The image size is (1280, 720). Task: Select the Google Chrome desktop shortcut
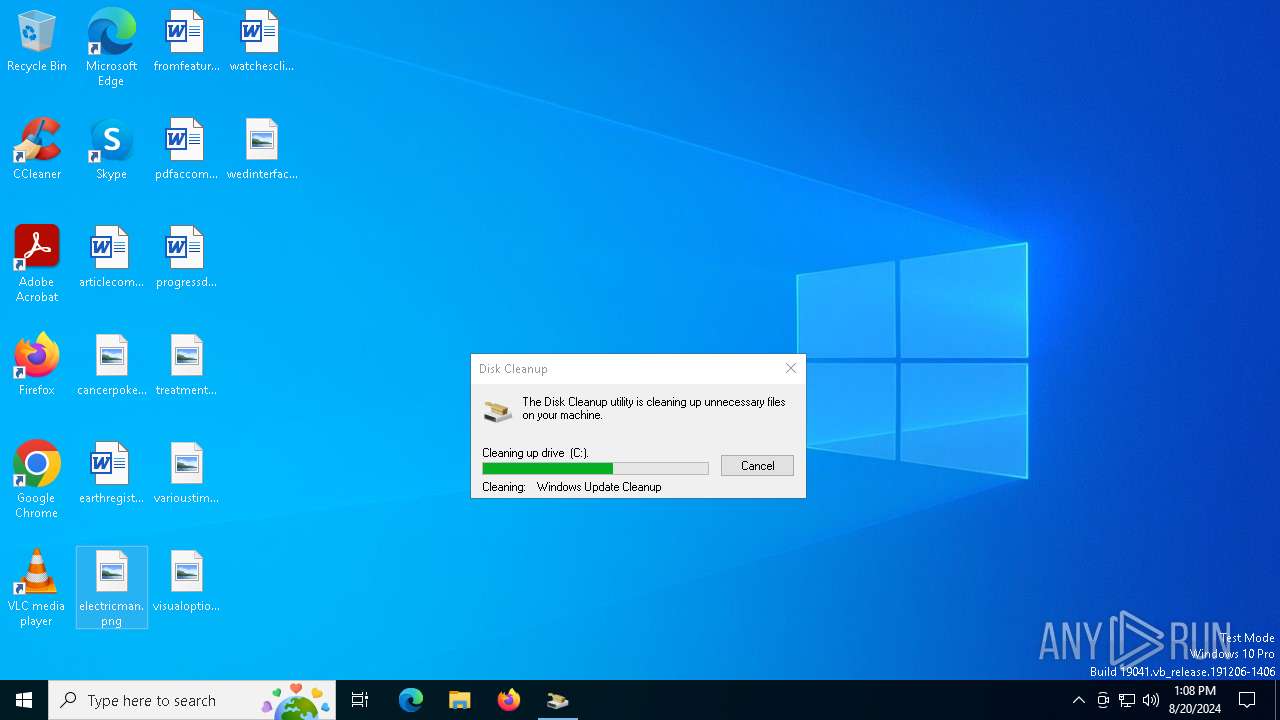37,480
